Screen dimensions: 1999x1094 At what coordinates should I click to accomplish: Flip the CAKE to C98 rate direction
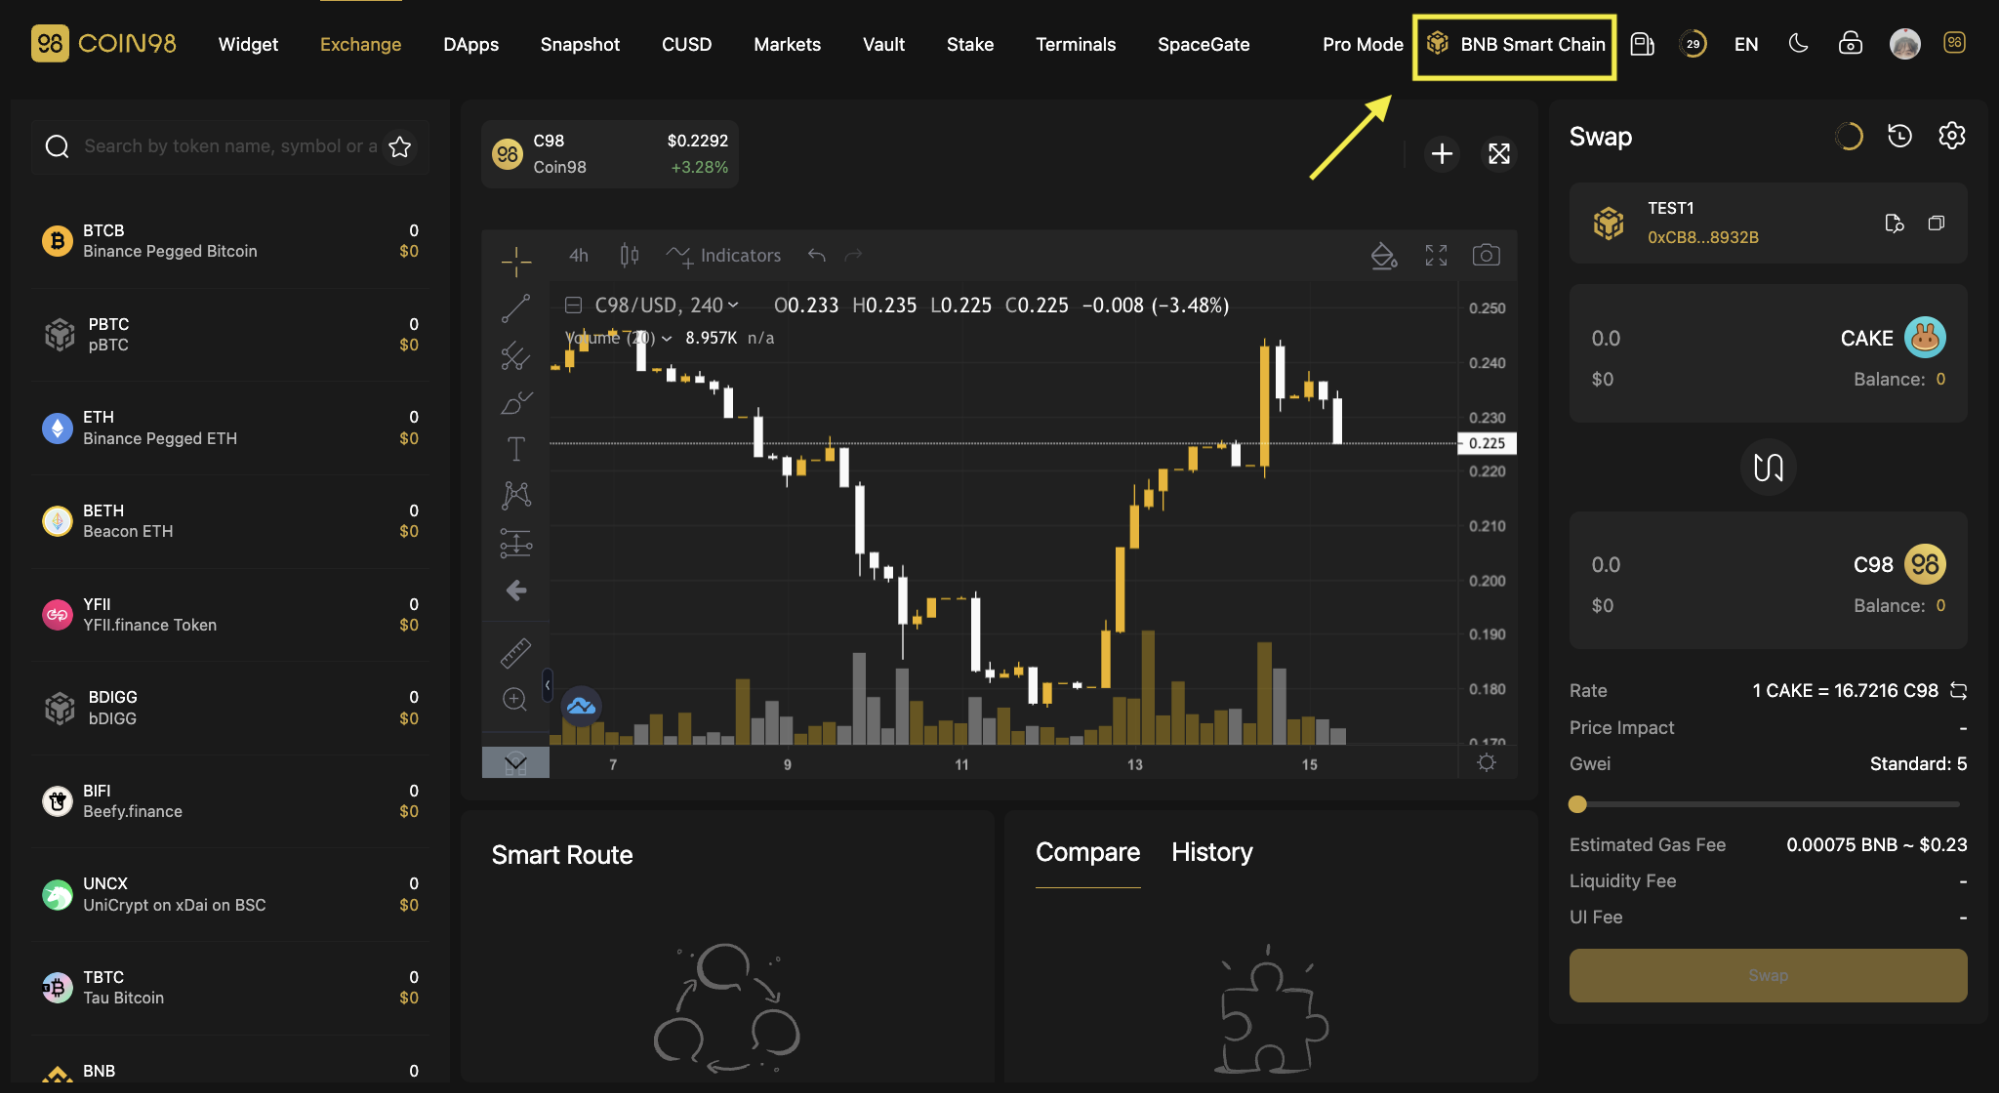point(1958,691)
